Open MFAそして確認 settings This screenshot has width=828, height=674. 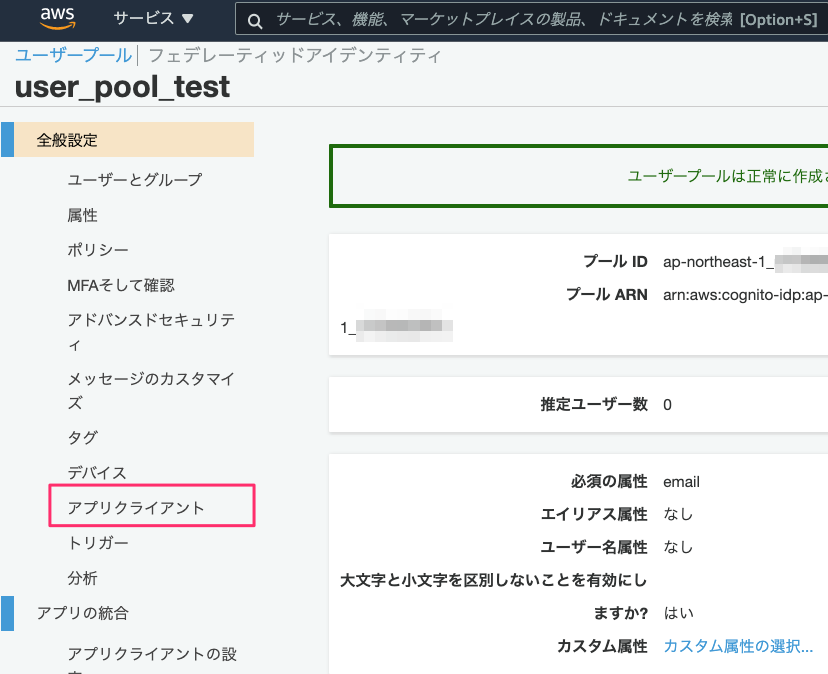point(121,285)
